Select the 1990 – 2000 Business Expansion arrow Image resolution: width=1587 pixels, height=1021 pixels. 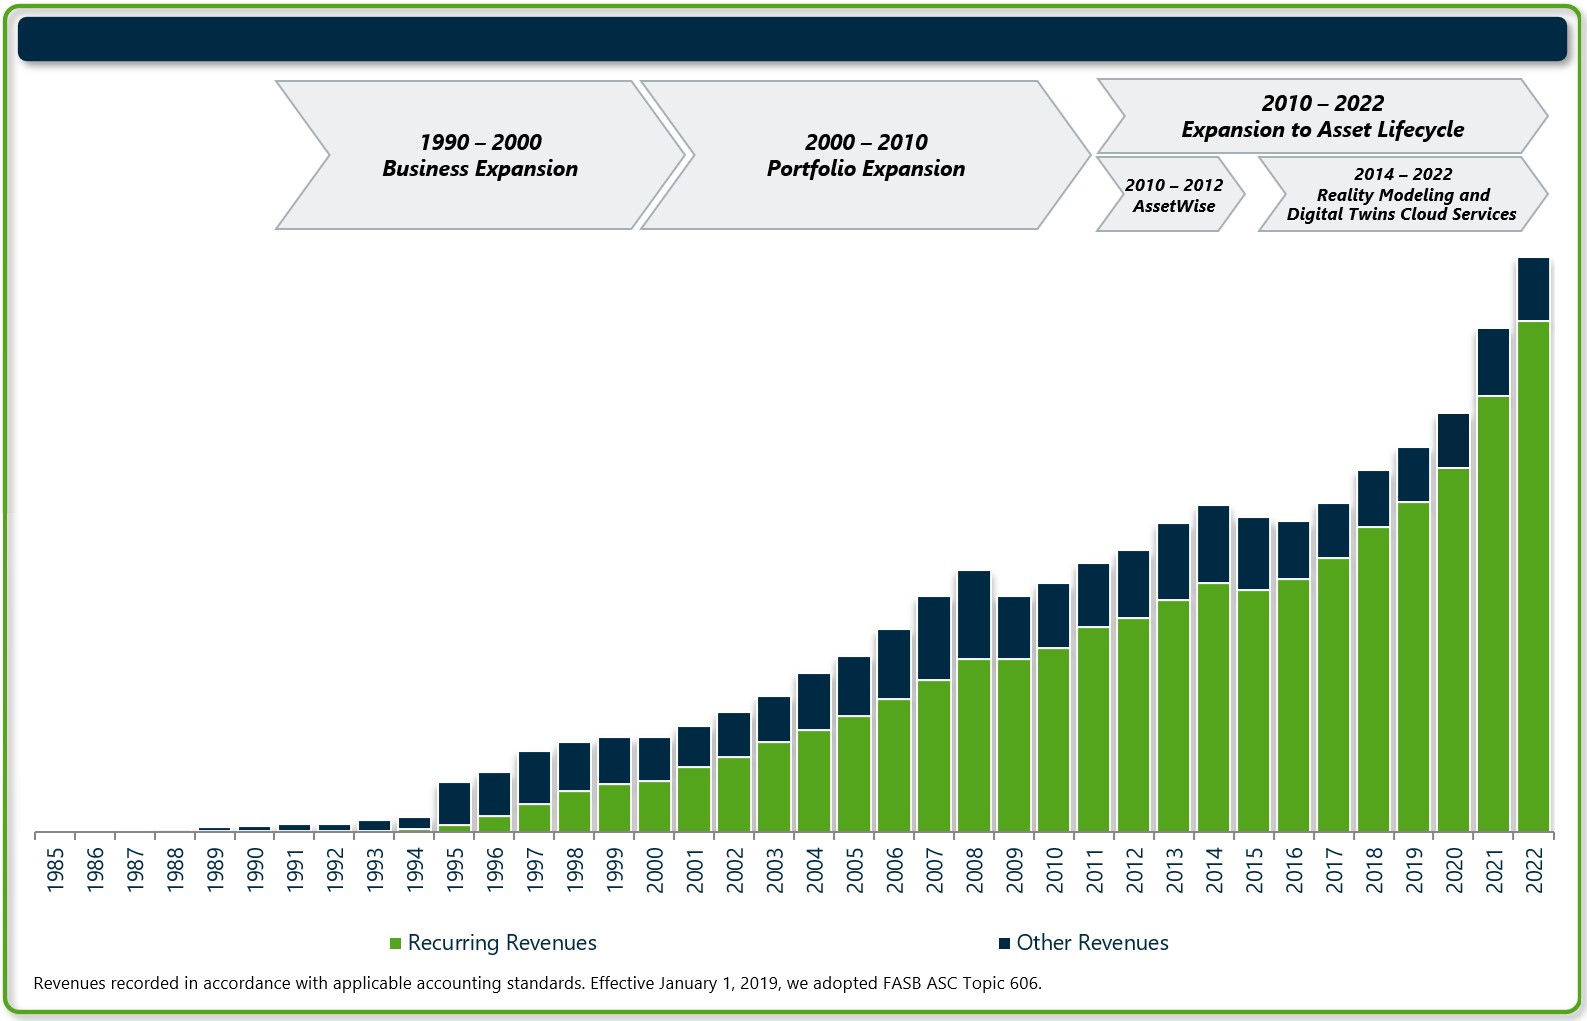click(x=480, y=155)
